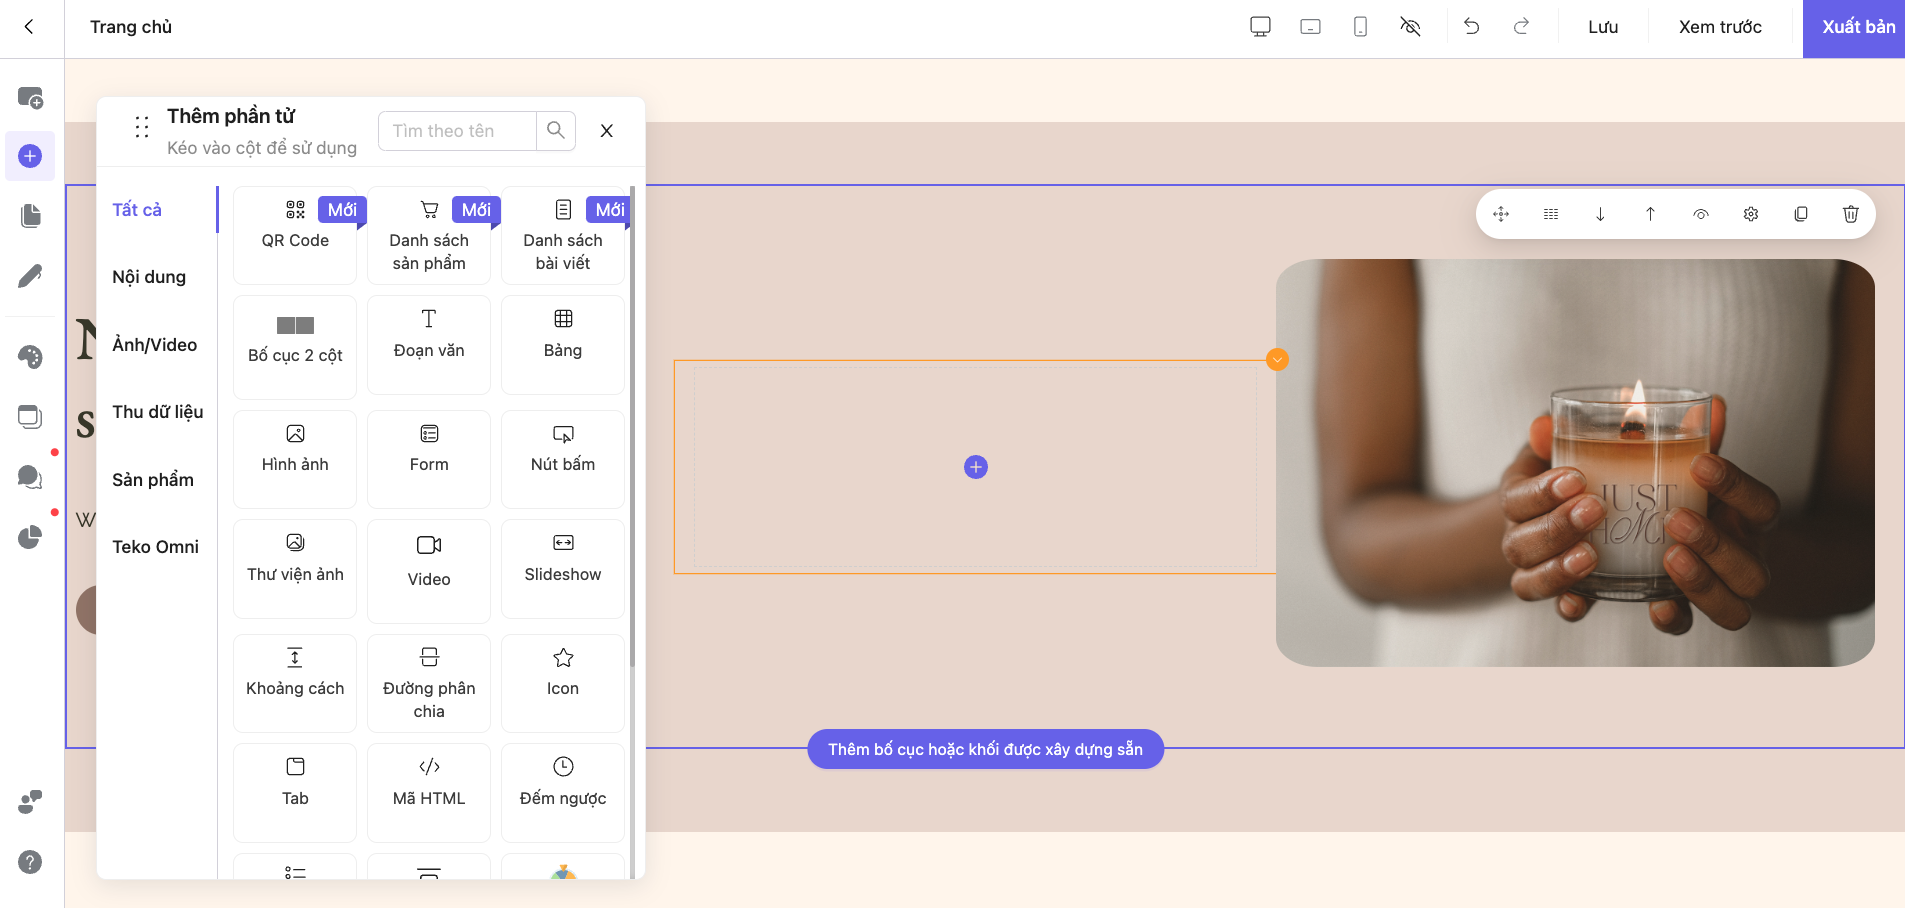
Task: Toggle section visibility eye icon
Action: click(x=1700, y=214)
